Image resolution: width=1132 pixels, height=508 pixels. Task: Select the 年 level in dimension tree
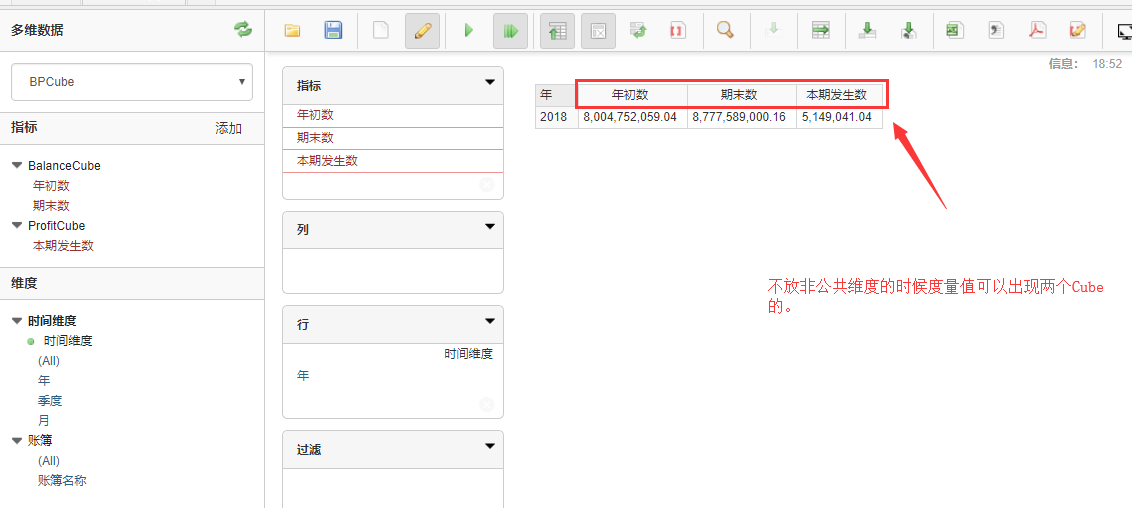pos(44,380)
